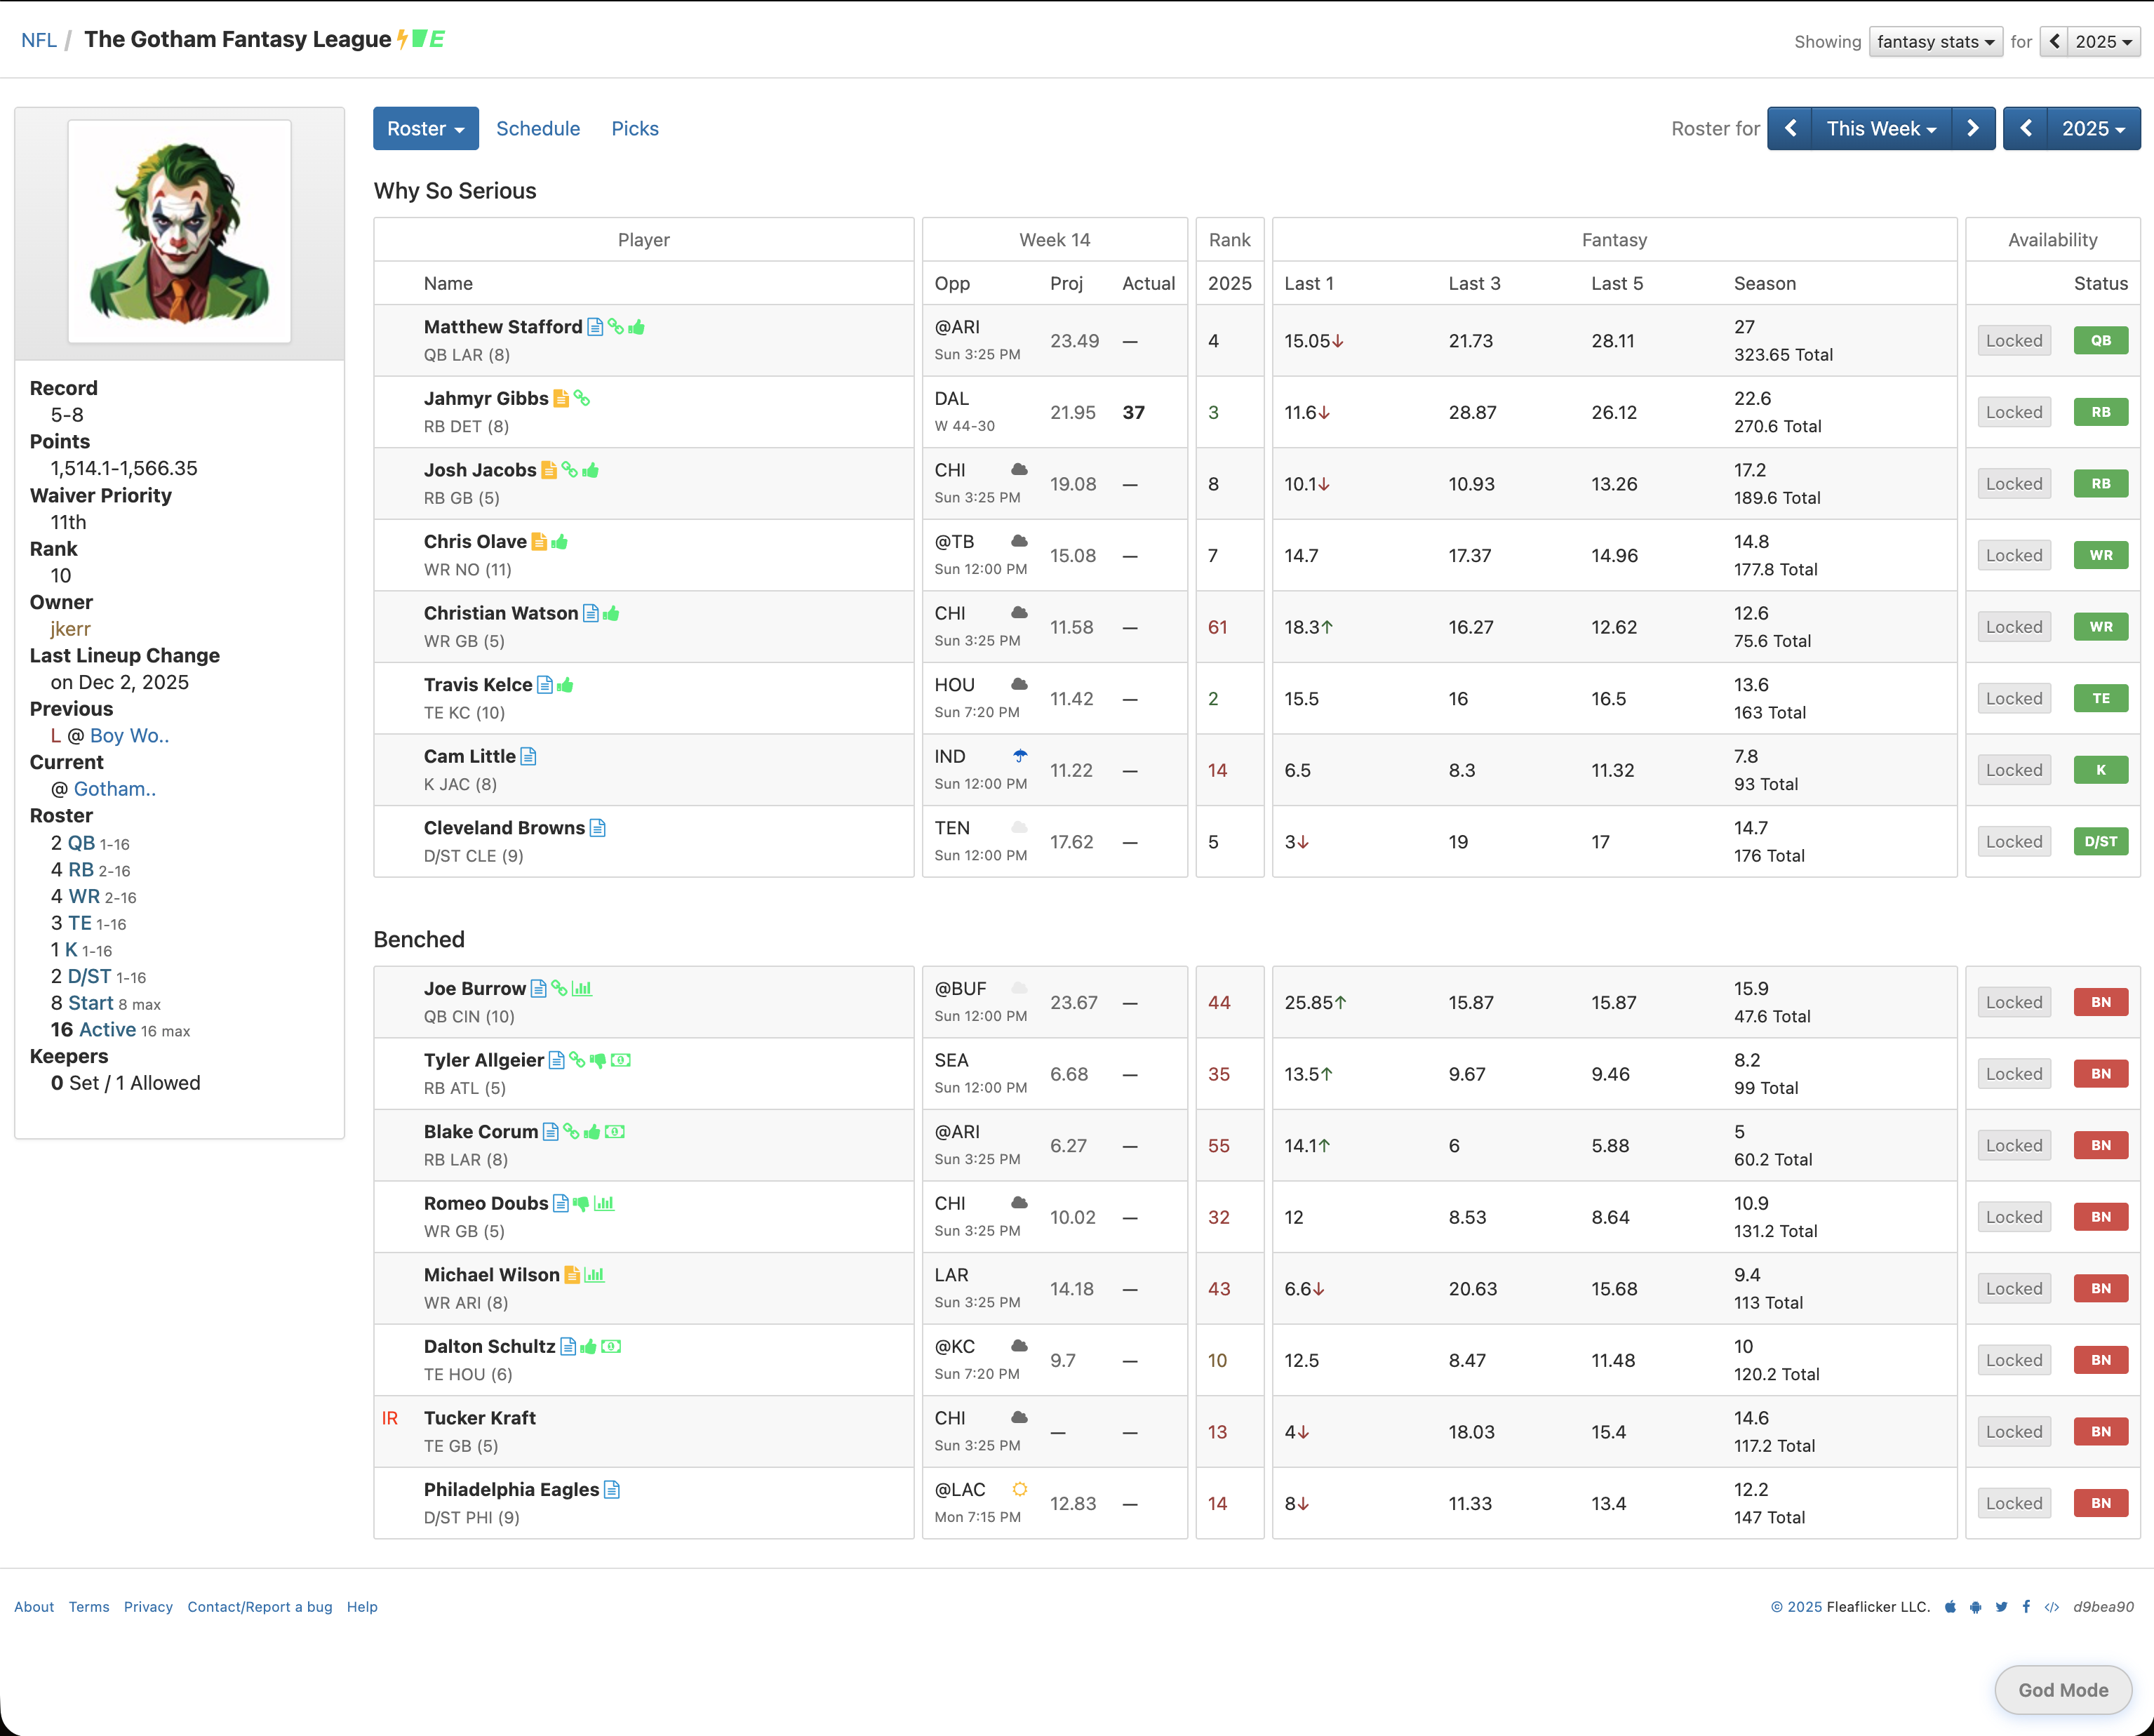2154x1736 pixels.
Task: Click Joe Burrow's green bar chart icon
Action: (x=582, y=989)
